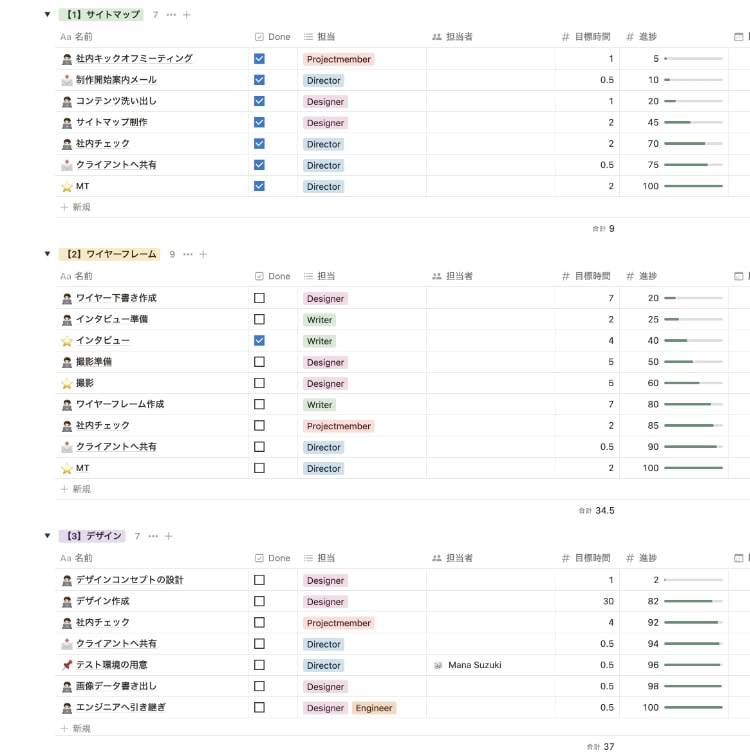
Task: Click mail icon of デザイン group クライアントへ共有
Action: click(x=67, y=644)
